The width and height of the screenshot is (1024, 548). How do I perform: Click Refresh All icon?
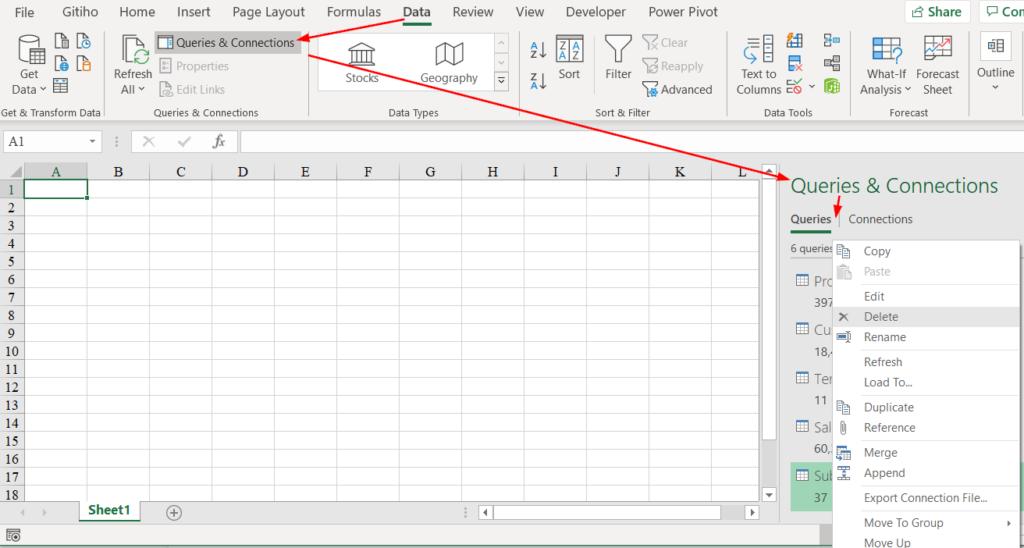point(133,51)
